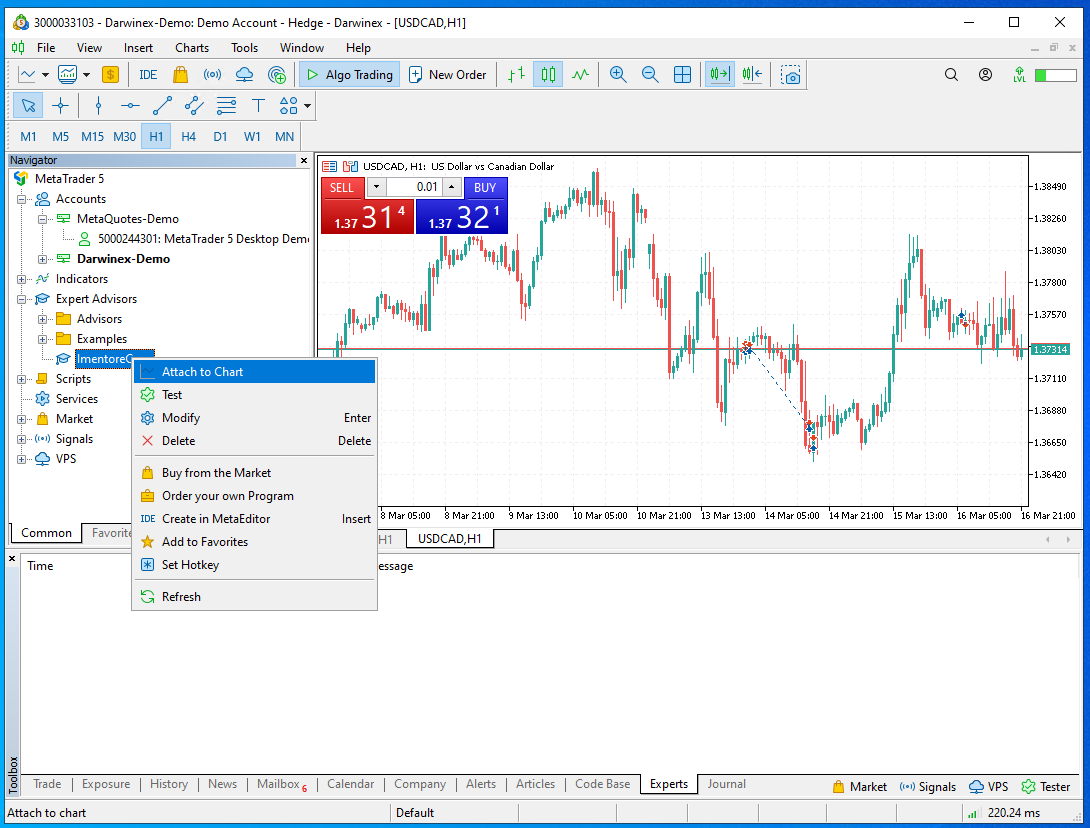
Task: Tile chart windows with grid icon
Action: coord(683,74)
